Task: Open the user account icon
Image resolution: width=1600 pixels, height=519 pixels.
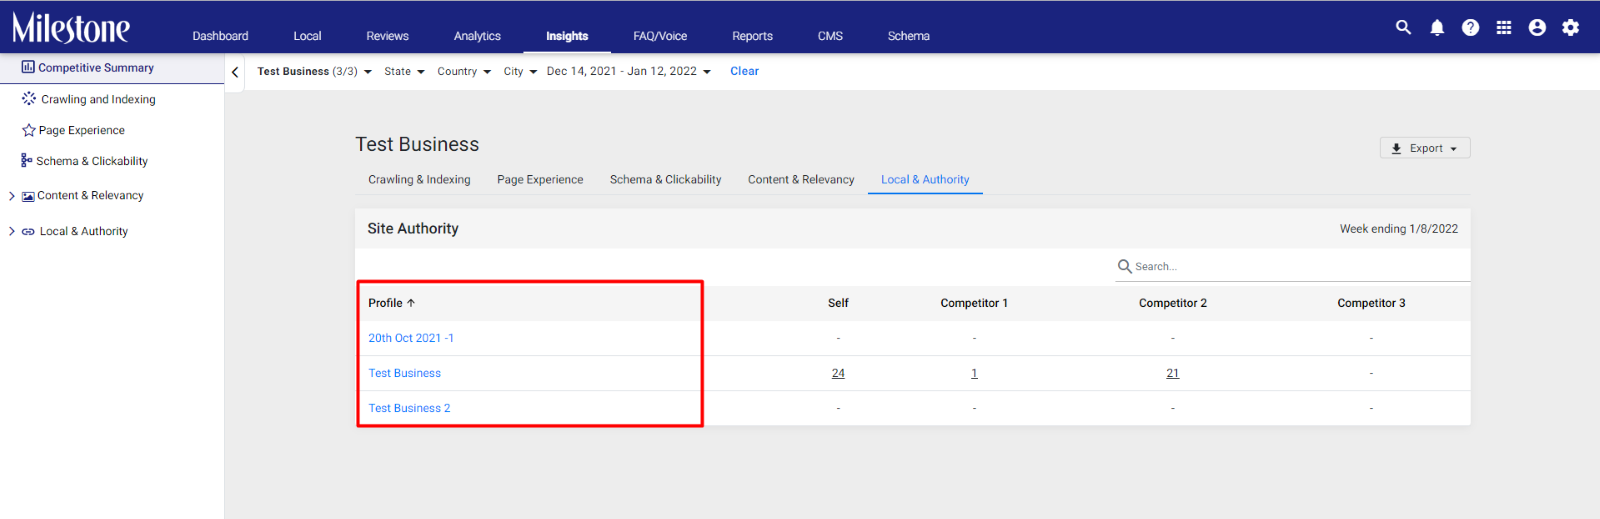Action: [1537, 27]
